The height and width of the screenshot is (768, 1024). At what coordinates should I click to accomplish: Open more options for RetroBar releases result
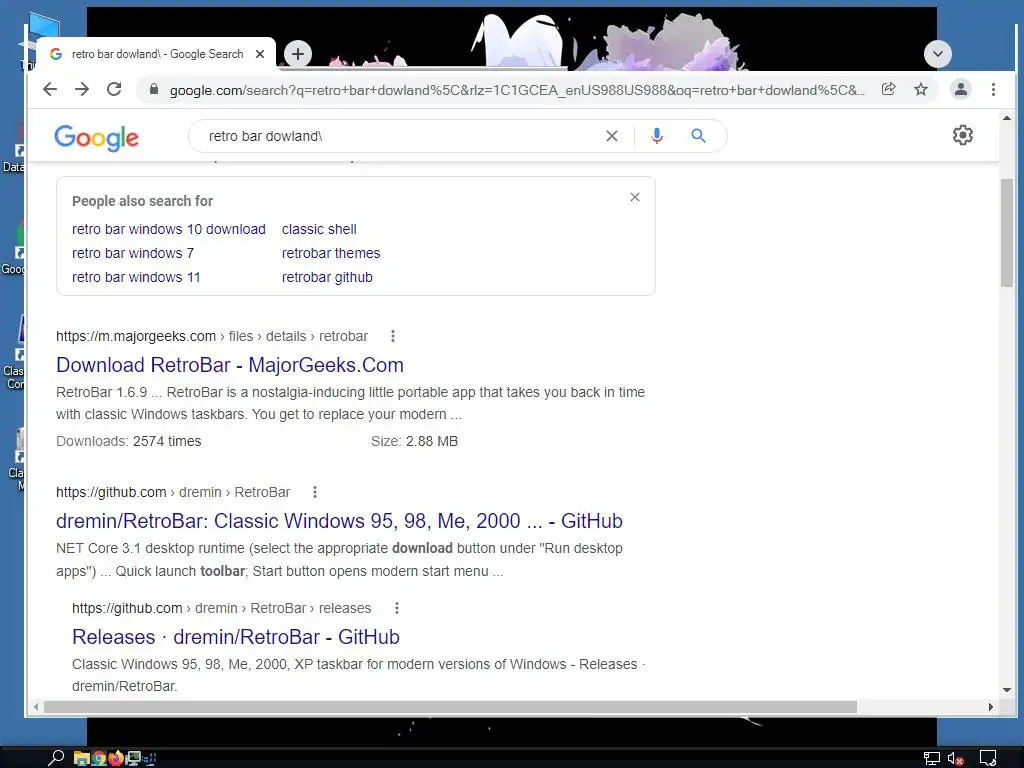pyautogui.click(x=396, y=609)
